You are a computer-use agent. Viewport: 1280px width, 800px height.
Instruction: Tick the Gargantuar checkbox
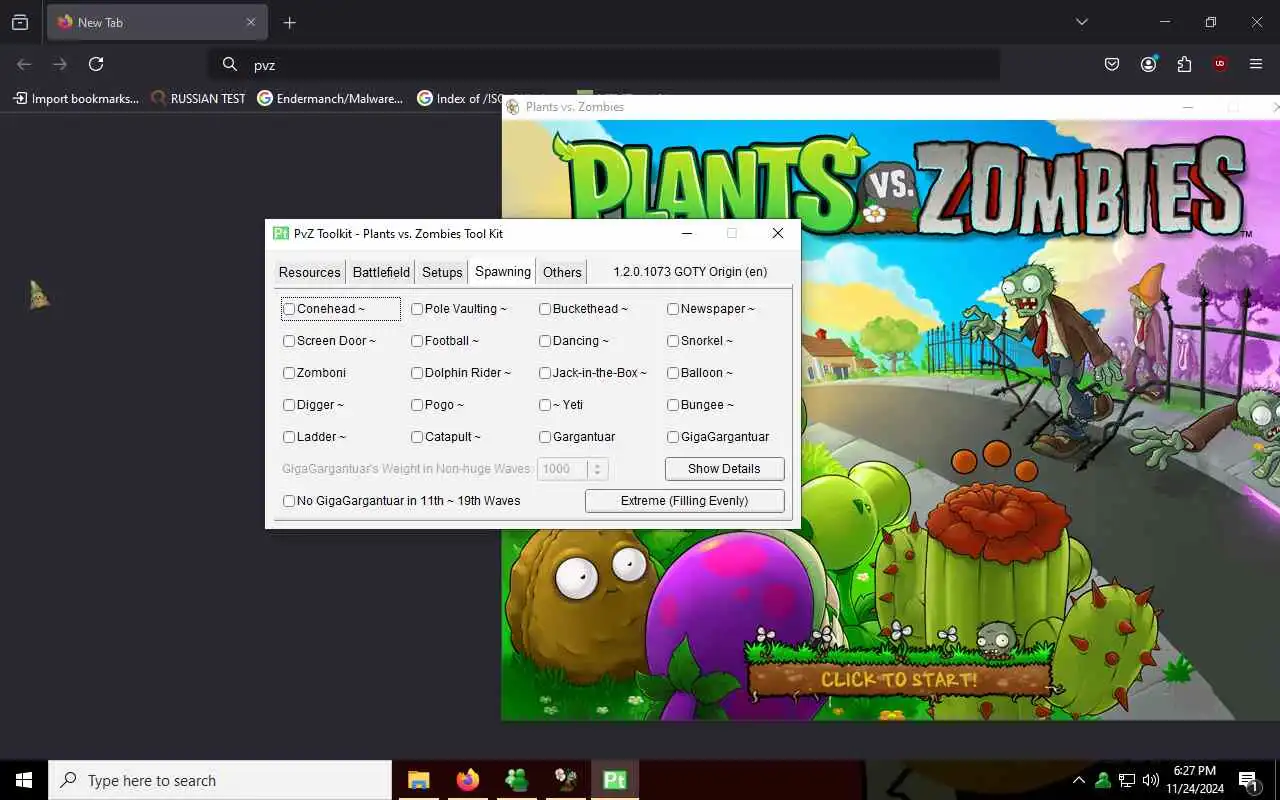(x=545, y=437)
